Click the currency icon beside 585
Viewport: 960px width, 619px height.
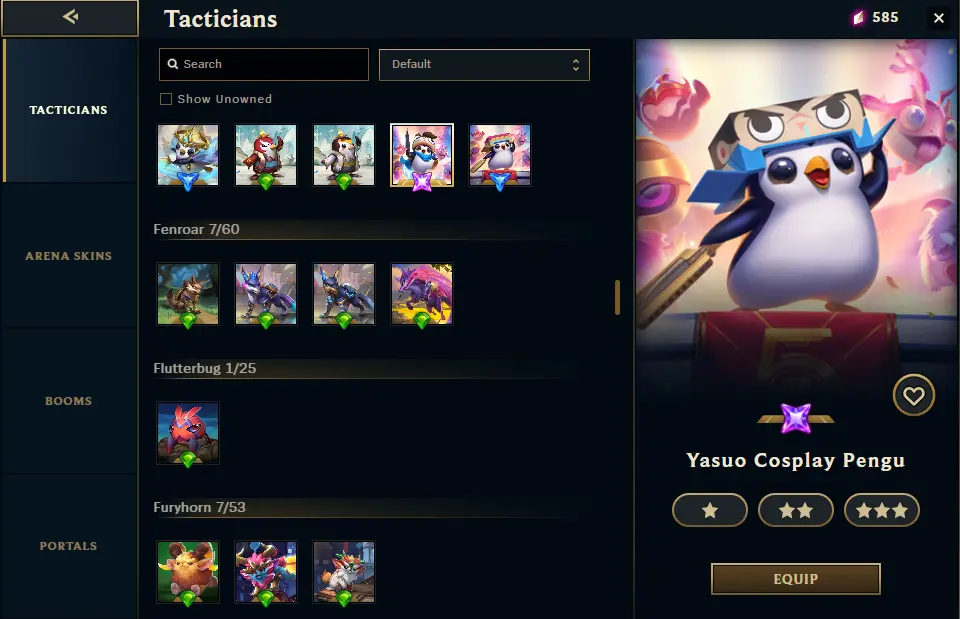[858, 18]
